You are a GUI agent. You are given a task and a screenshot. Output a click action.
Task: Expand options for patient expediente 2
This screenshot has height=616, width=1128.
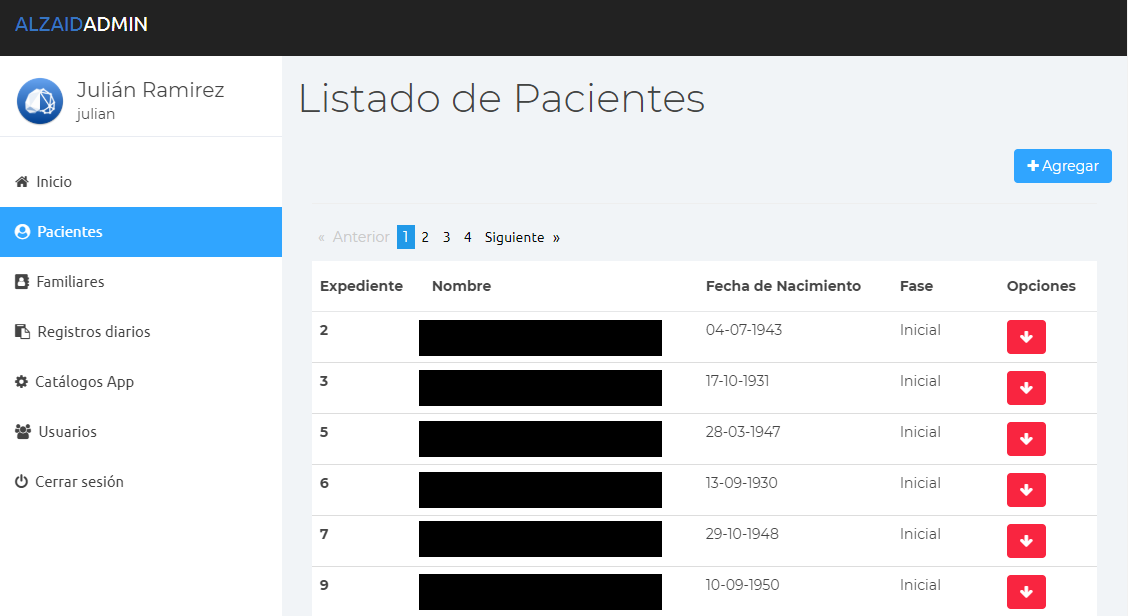1026,337
